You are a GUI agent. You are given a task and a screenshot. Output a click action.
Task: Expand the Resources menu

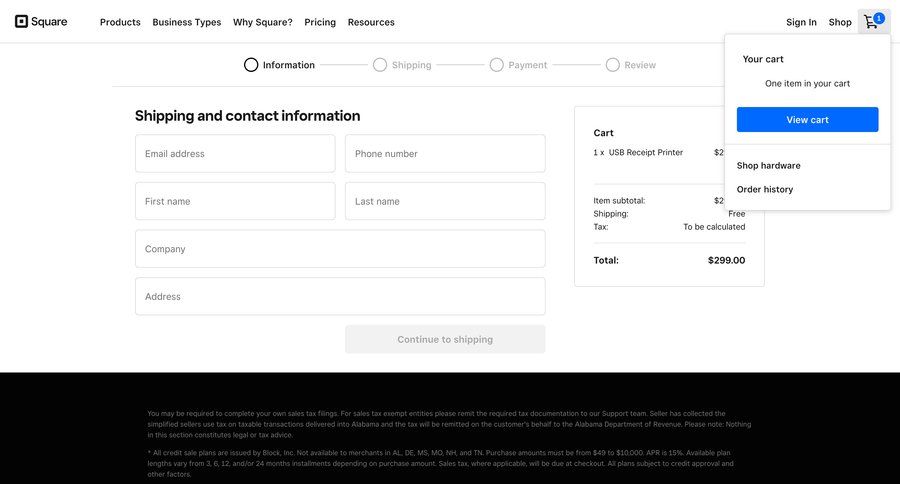coord(371,22)
